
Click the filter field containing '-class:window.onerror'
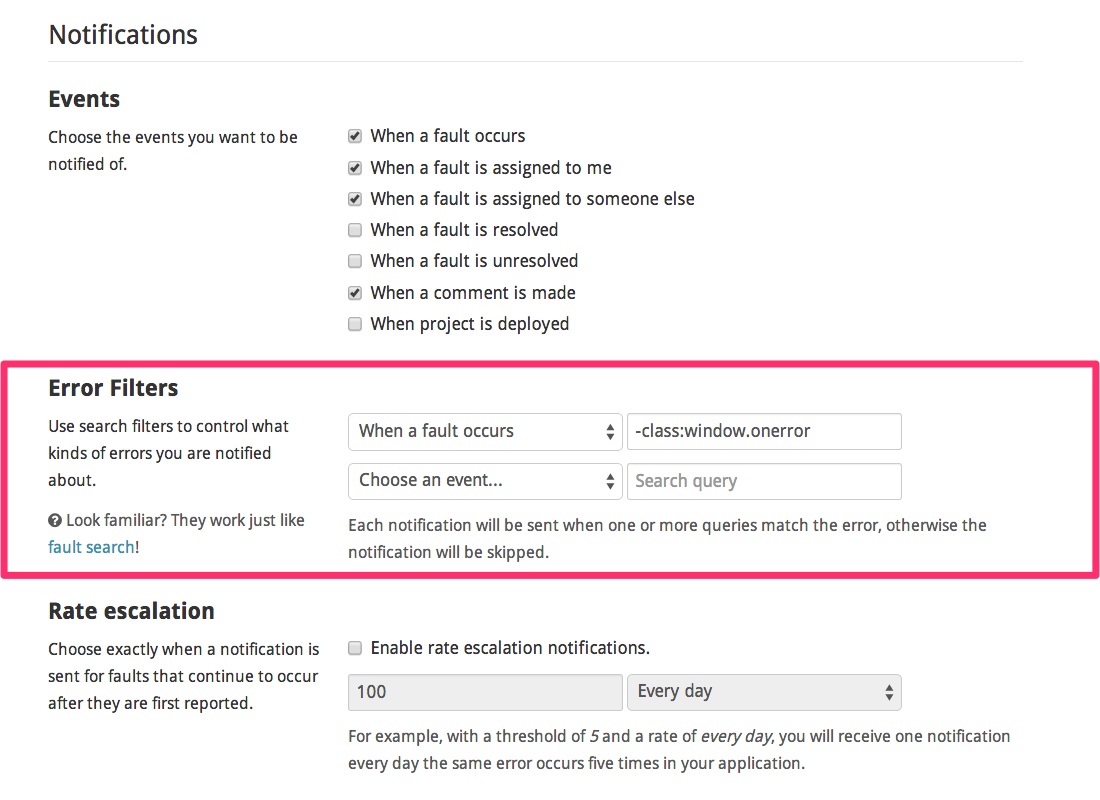coord(764,431)
